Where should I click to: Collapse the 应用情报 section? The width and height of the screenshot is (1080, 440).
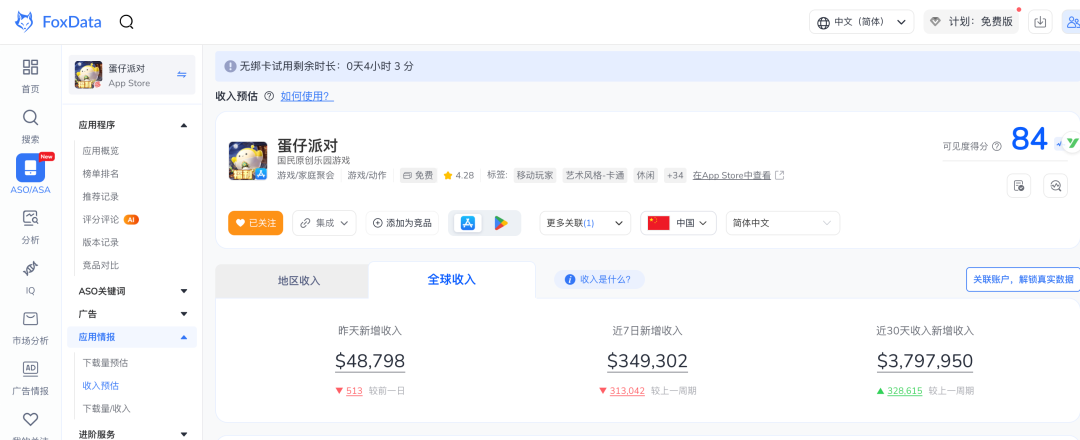[x=184, y=337]
